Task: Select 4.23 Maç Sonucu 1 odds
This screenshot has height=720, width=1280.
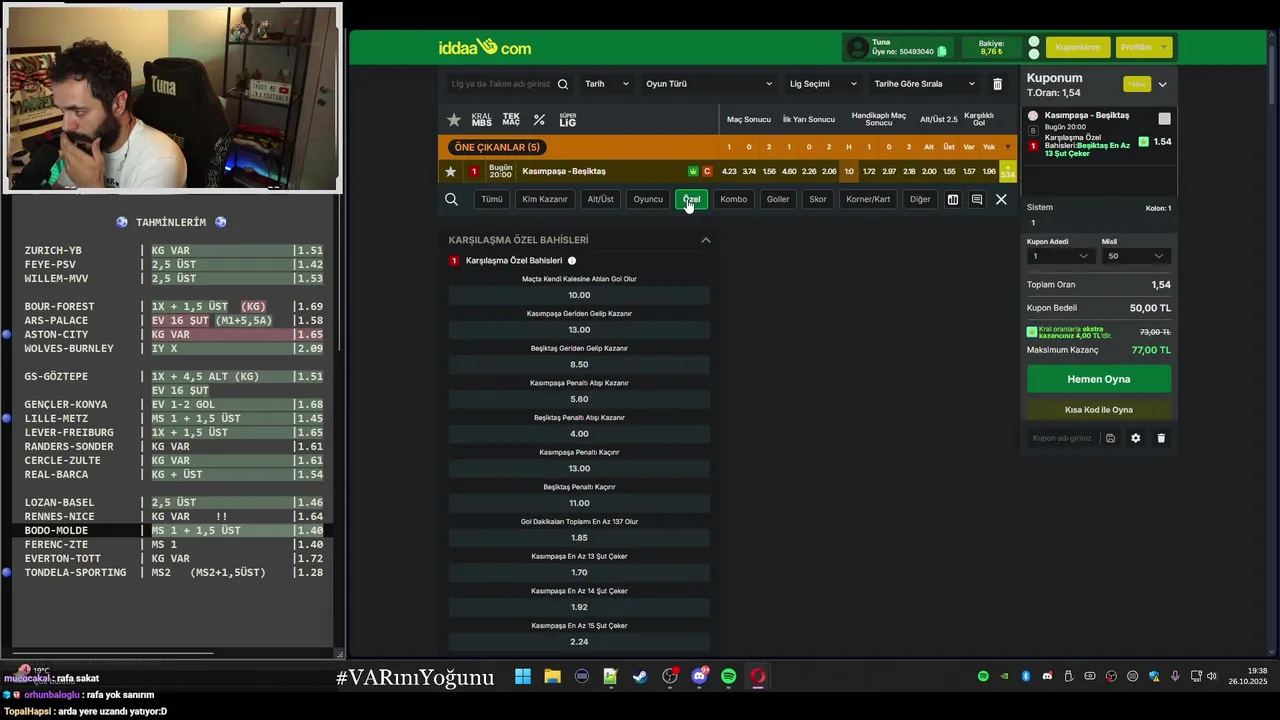Action: tap(729, 172)
